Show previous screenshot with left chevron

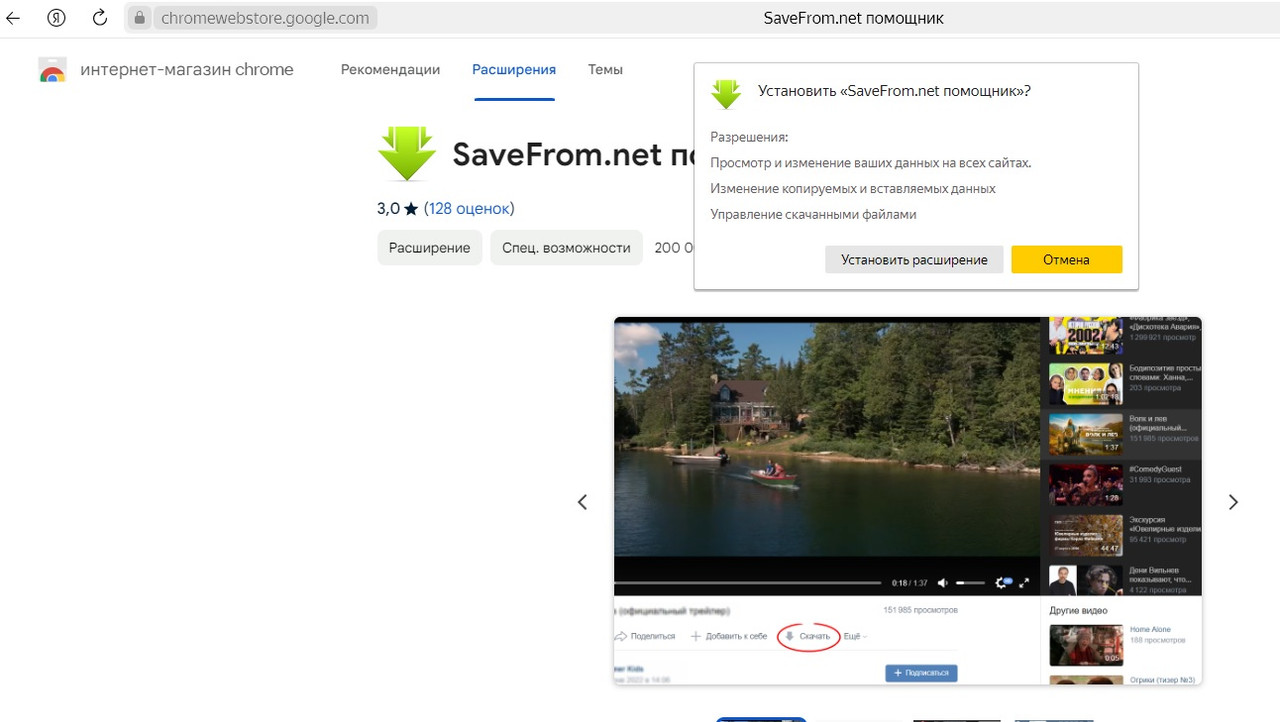tap(583, 502)
